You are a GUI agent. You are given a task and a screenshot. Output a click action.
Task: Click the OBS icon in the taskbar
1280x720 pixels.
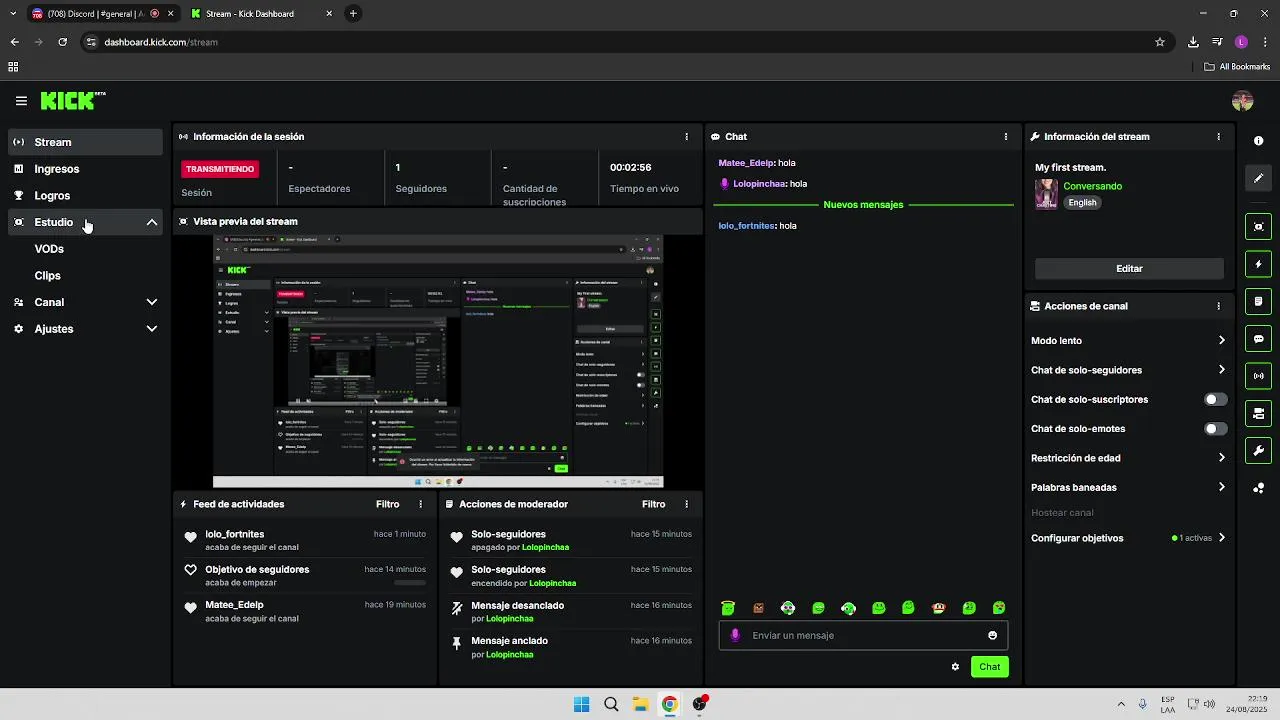click(x=699, y=705)
